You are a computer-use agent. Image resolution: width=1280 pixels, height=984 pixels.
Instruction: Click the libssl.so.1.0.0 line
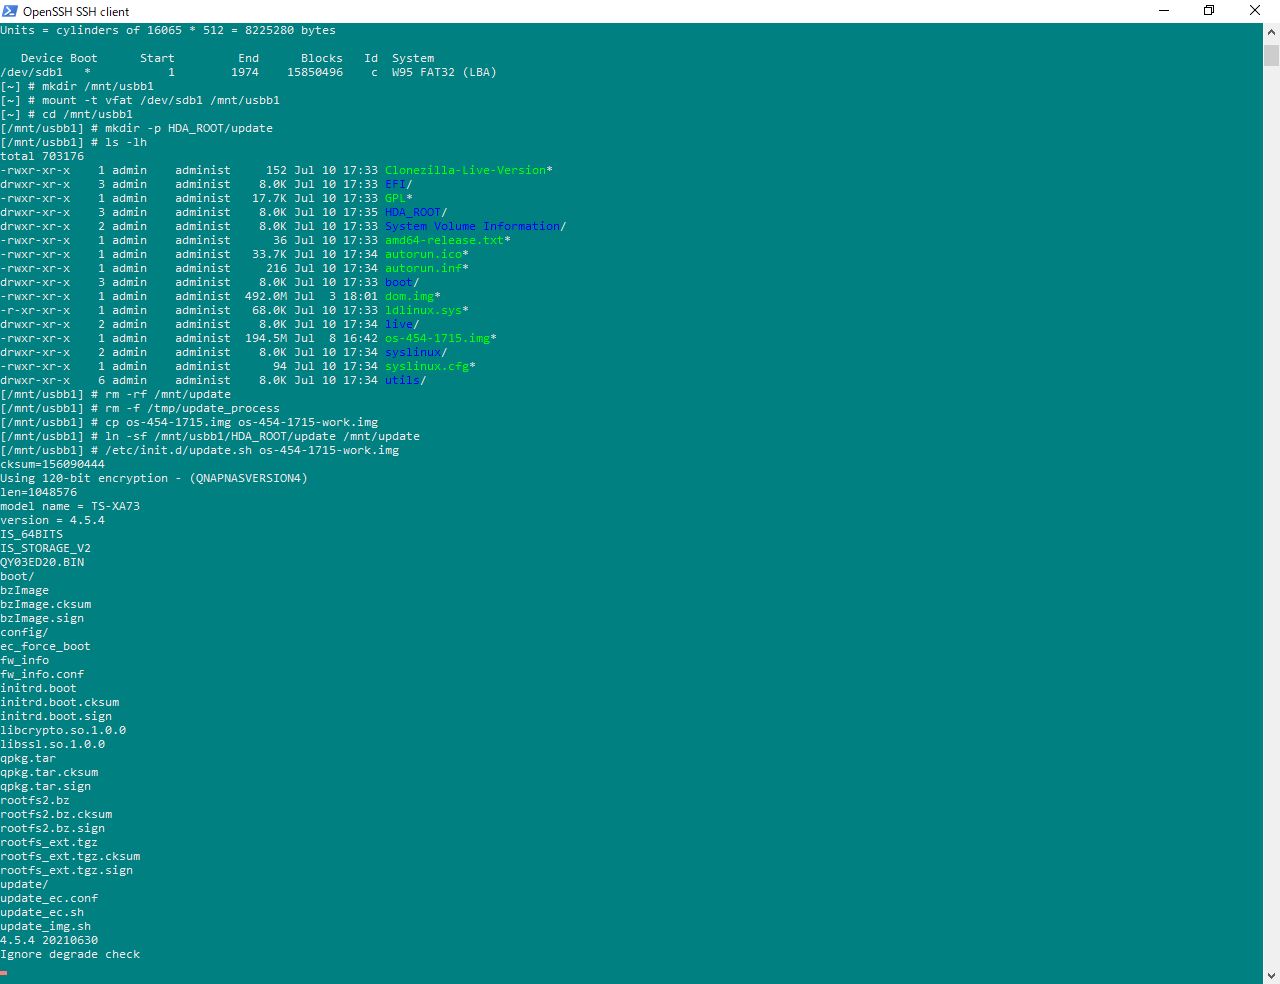pyautogui.click(x=52, y=744)
